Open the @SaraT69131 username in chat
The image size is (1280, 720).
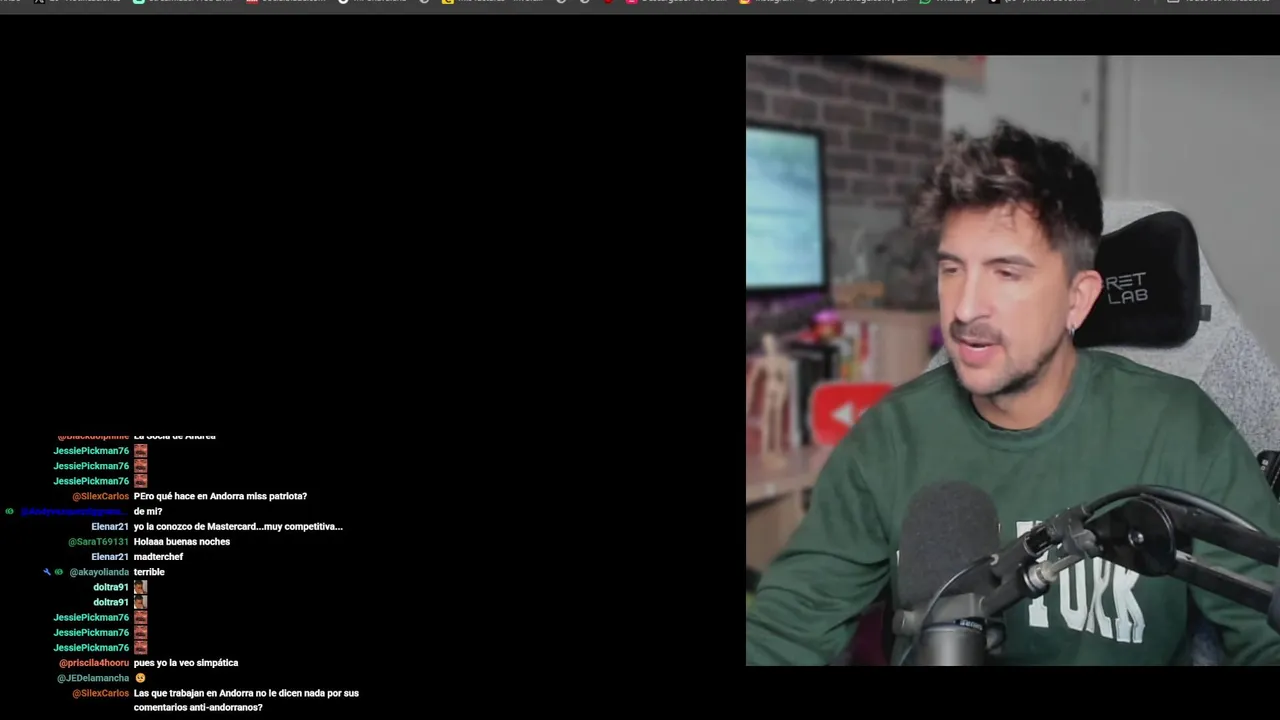[x=98, y=542]
